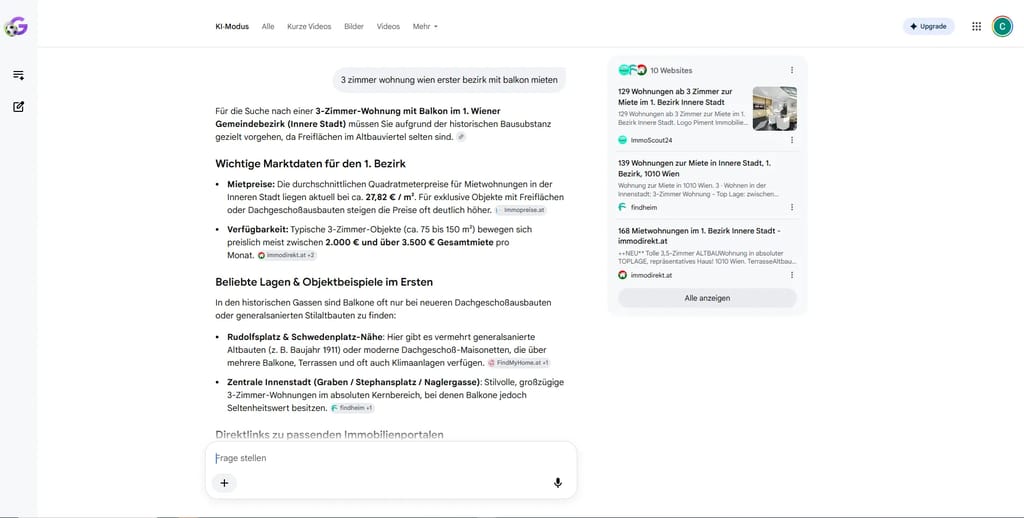Screen dimensions: 1024x518
Task: Open the AI mode history list icon
Action: 18,75
